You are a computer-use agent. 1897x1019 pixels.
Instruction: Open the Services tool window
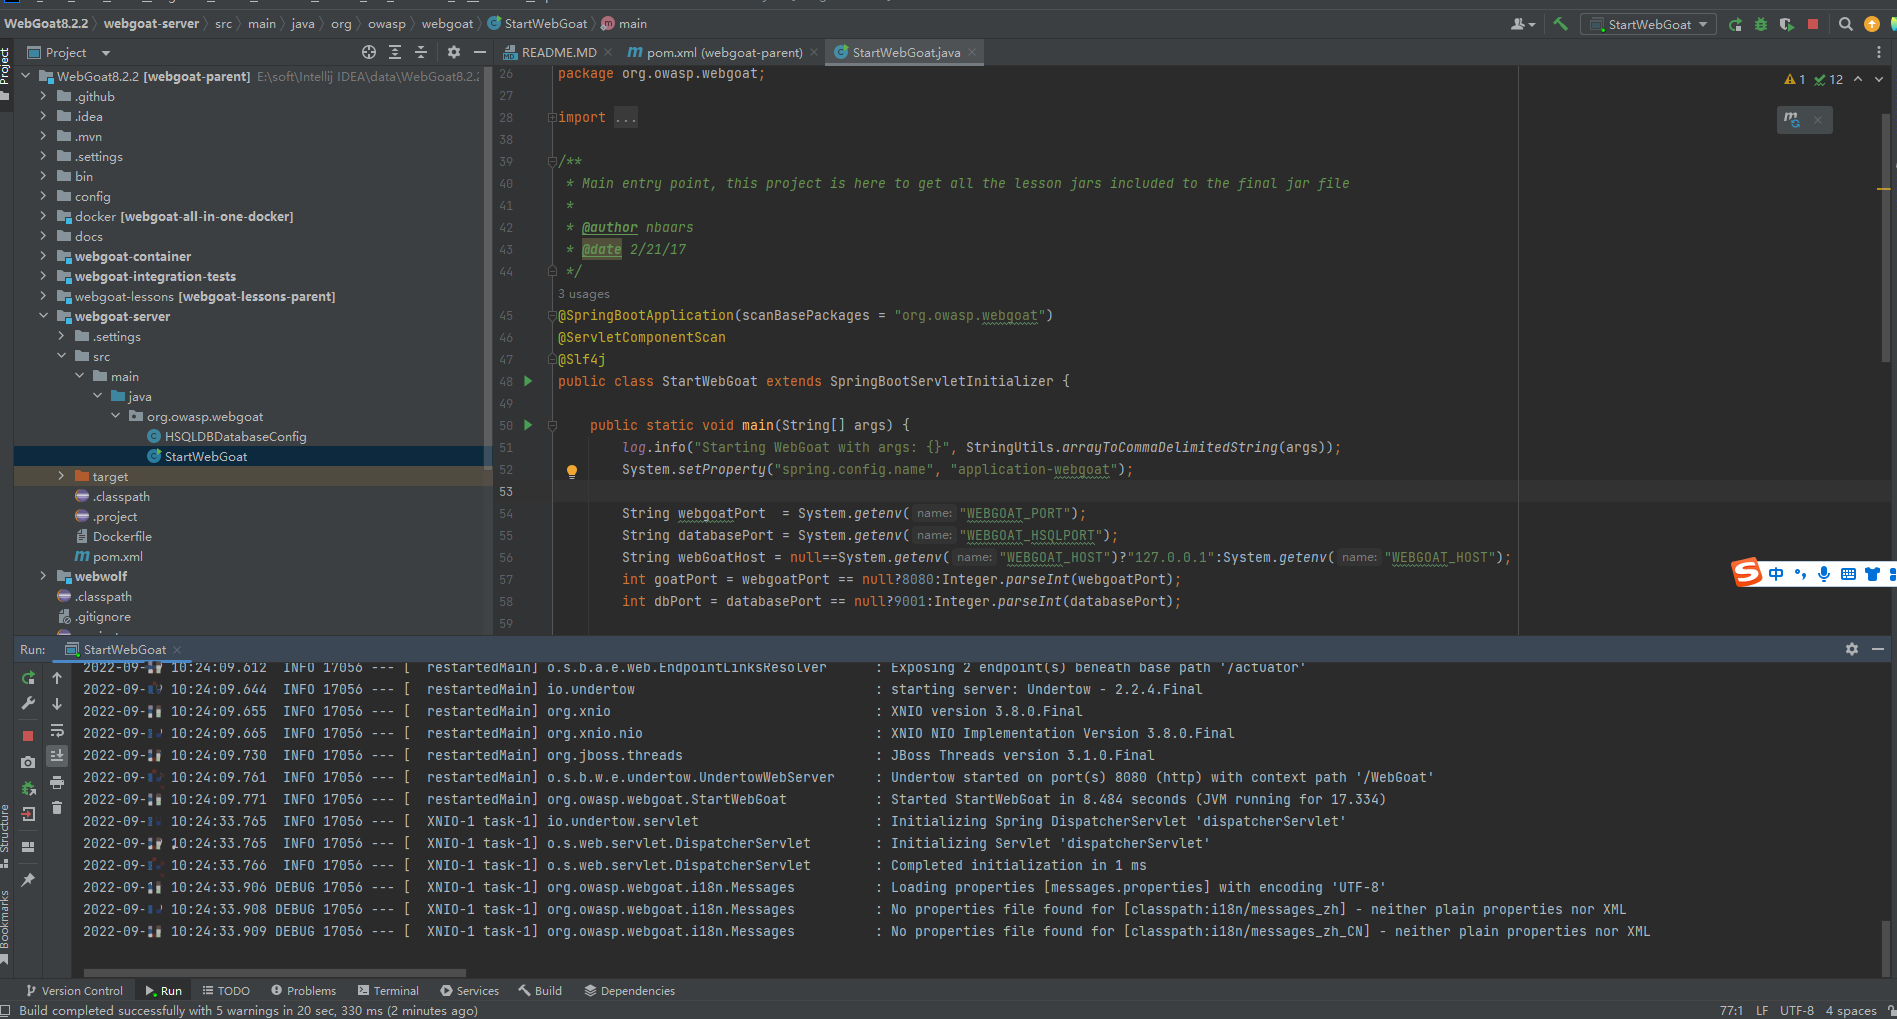point(469,991)
